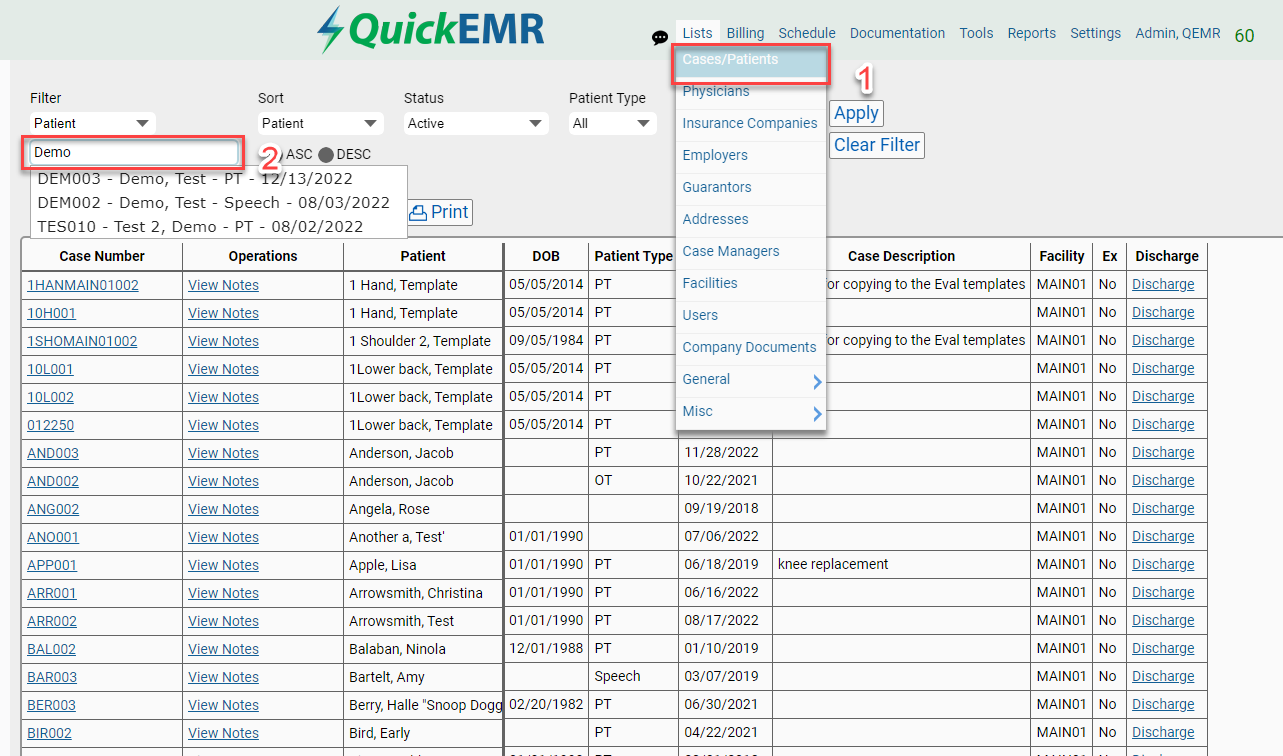Select the 'knee replacement' case description cell
Screen dimensions: 1283x756
(x=901, y=565)
